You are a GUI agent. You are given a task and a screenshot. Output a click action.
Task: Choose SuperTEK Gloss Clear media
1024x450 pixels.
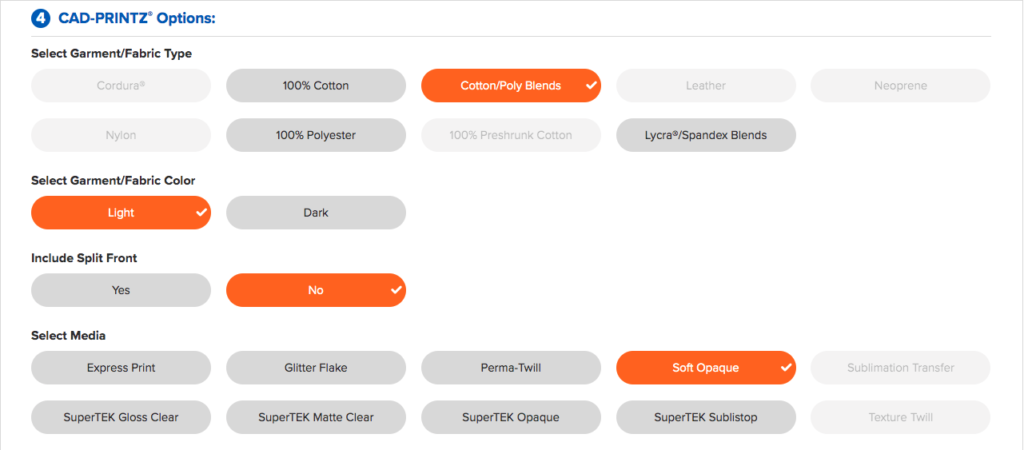point(121,417)
